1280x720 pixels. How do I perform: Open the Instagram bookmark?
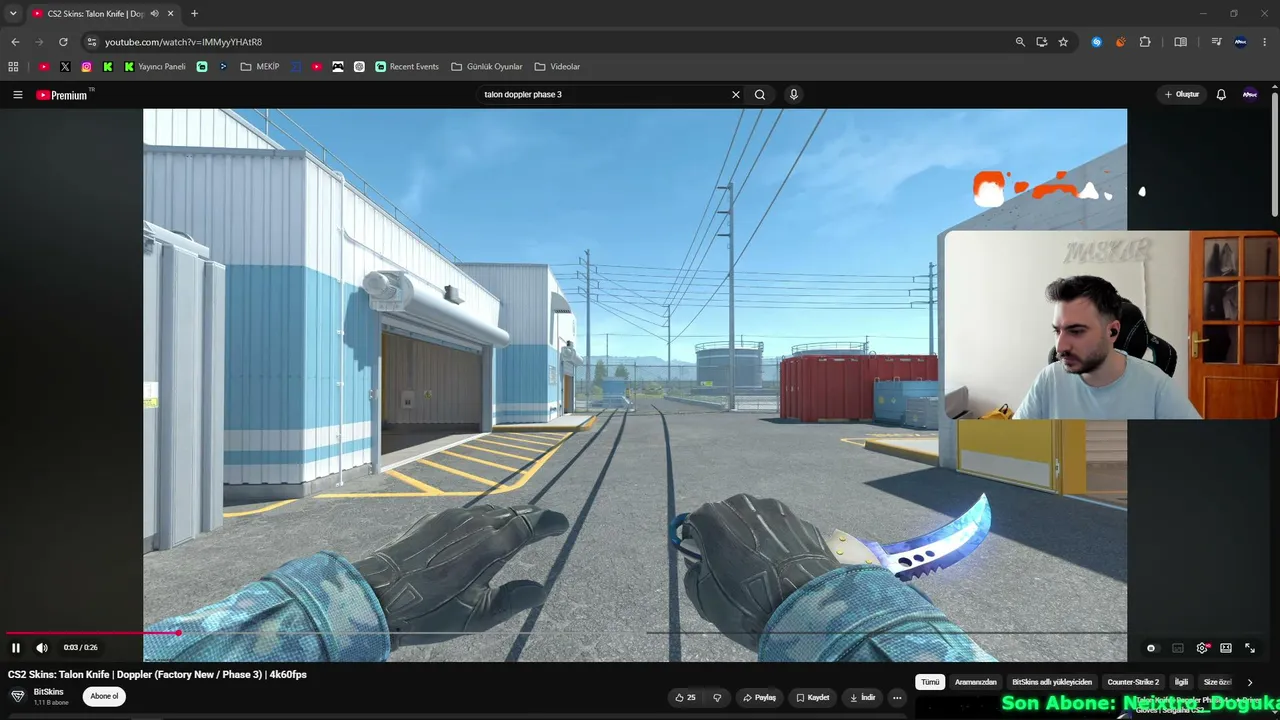point(87,67)
